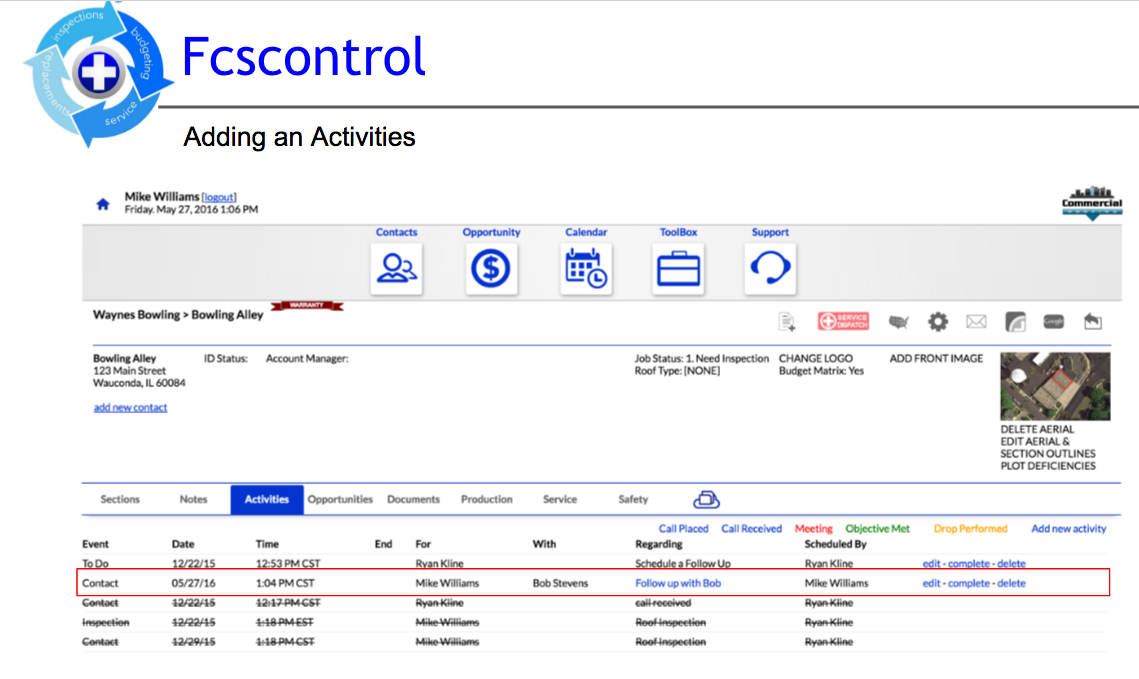
Task: Open the Support headset icon
Action: pyautogui.click(x=770, y=269)
